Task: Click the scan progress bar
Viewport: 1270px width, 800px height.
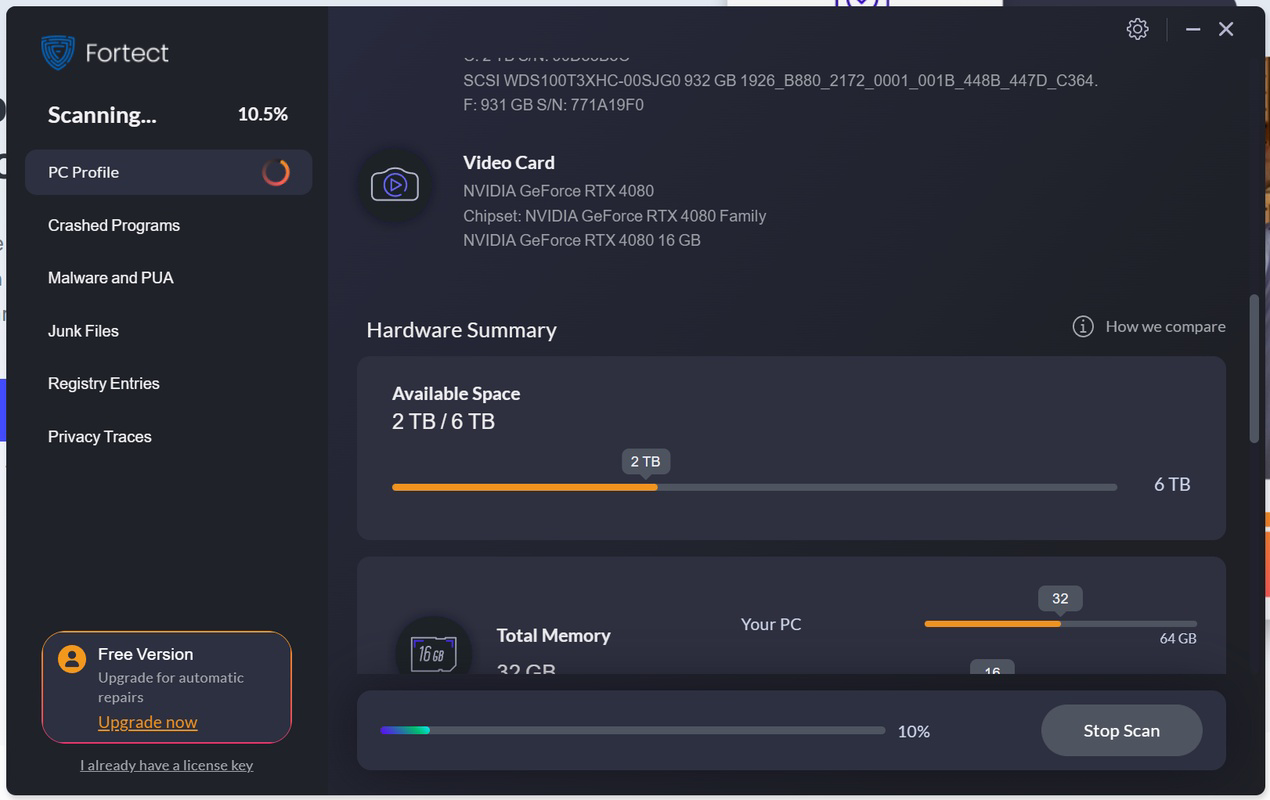Action: click(x=632, y=730)
